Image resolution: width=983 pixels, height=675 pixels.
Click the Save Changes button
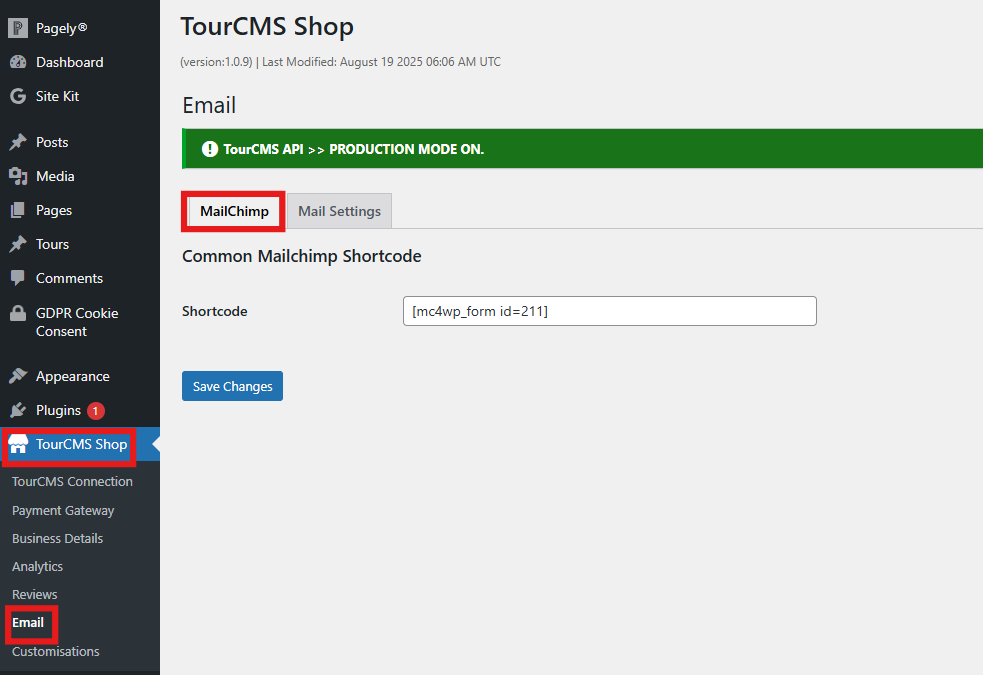tap(232, 386)
